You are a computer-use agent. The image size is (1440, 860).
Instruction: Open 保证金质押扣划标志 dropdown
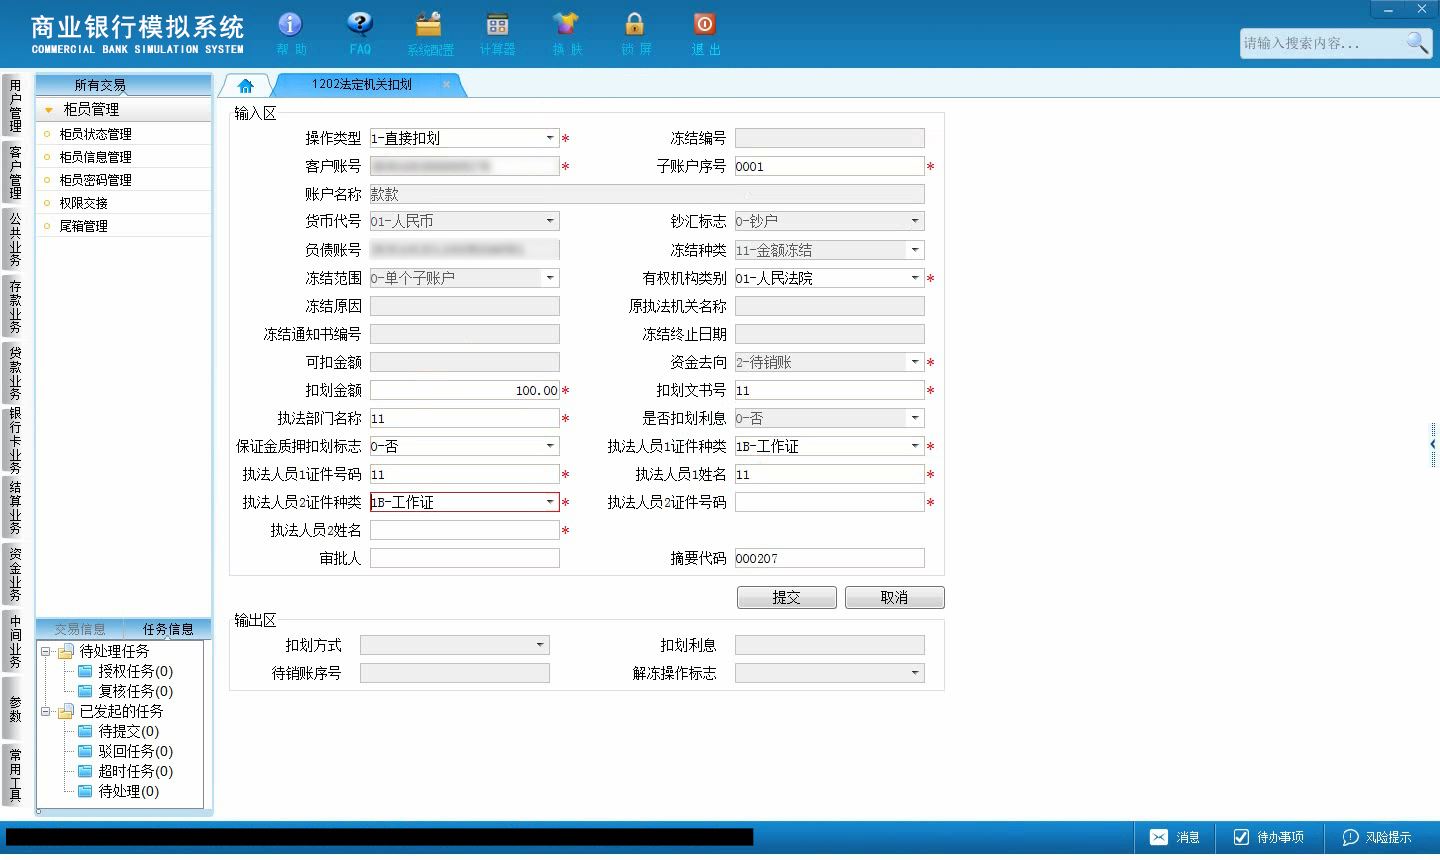coord(550,446)
